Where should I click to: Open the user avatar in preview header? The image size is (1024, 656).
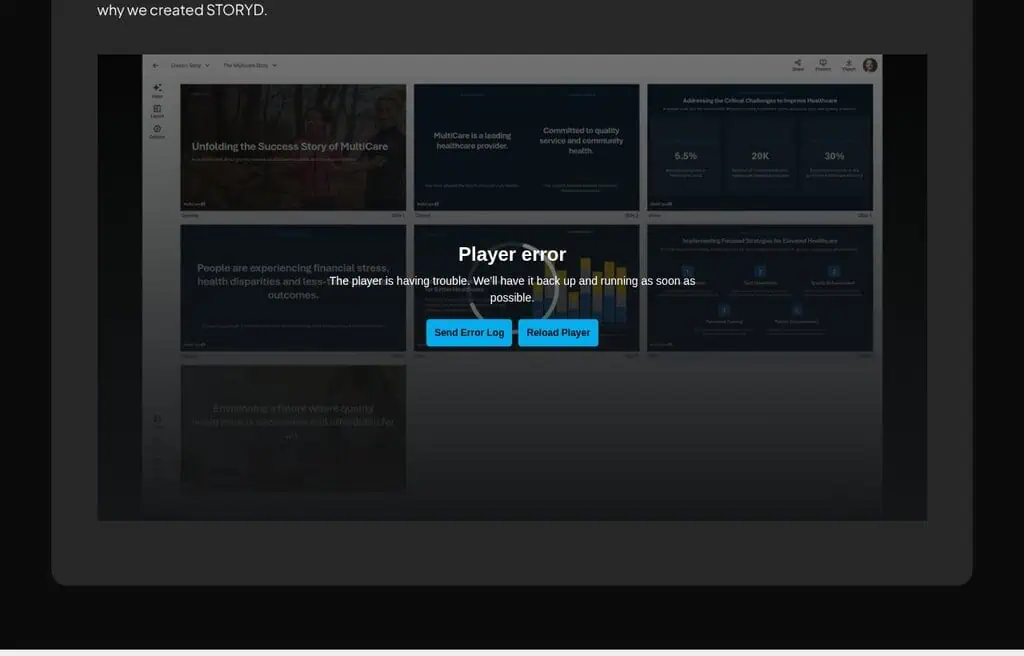pos(870,65)
